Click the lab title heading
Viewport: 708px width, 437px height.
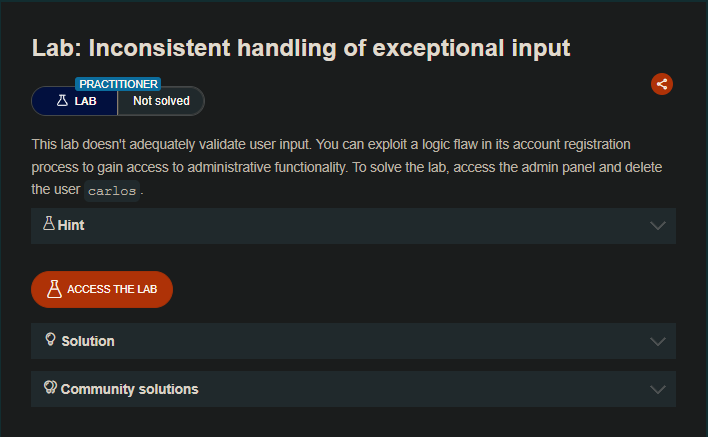click(x=301, y=47)
